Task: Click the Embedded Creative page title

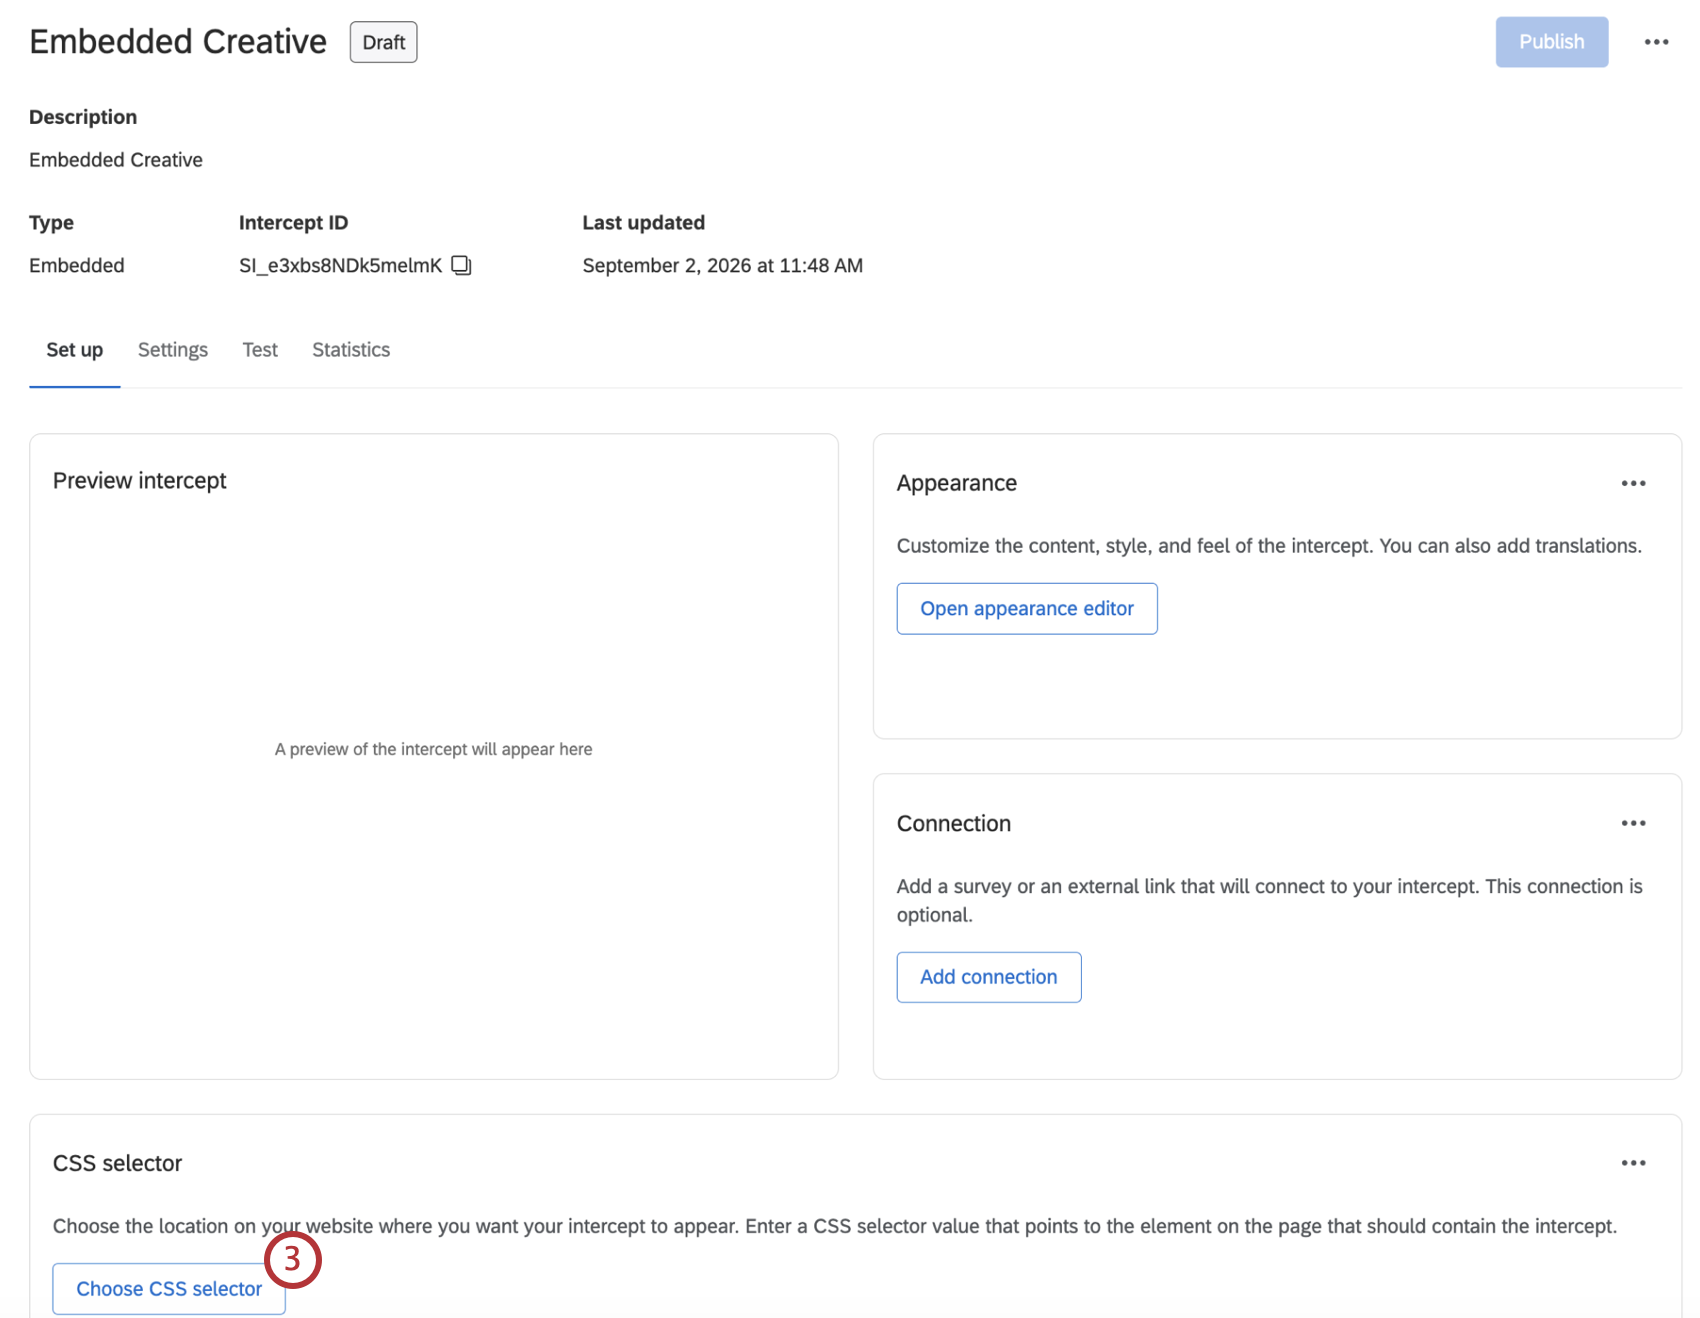Action: click(178, 42)
